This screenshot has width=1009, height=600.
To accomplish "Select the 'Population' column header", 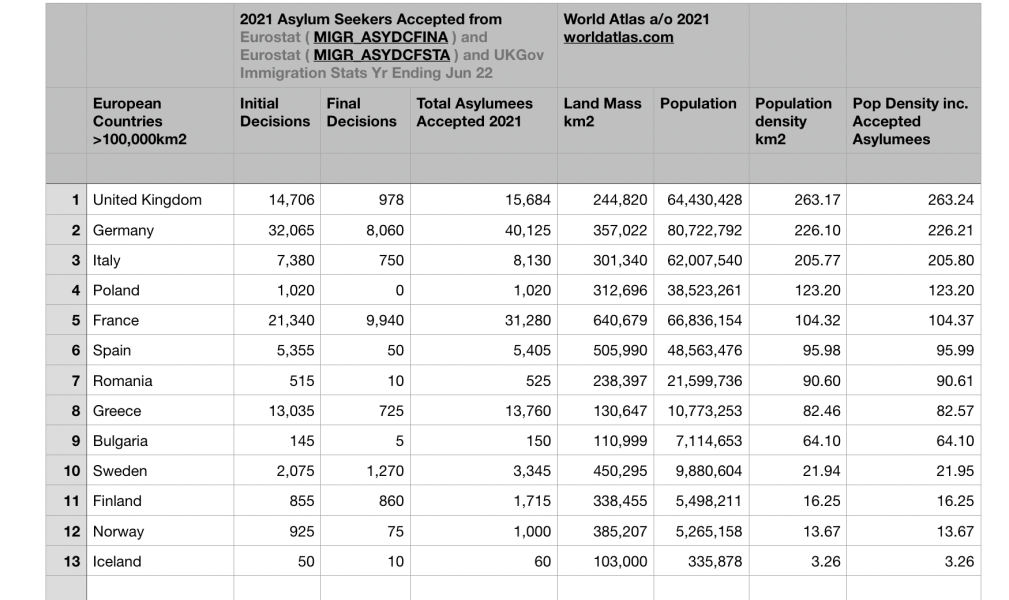I will pyautogui.click(x=701, y=121).
